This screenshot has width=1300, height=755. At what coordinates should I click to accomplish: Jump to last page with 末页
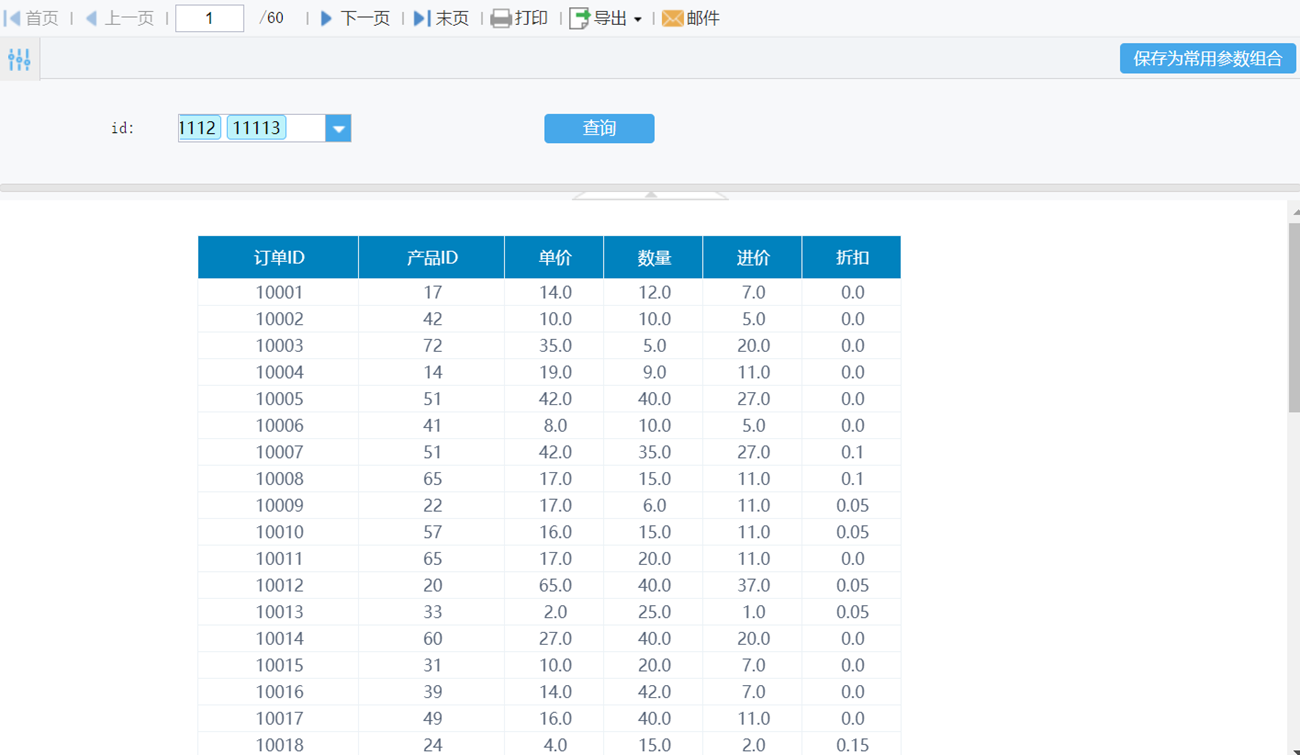(422, 18)
